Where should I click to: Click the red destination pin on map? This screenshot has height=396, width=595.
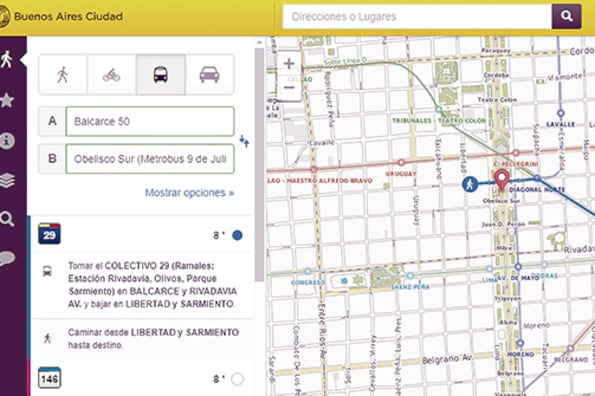(x=502, y=180)
